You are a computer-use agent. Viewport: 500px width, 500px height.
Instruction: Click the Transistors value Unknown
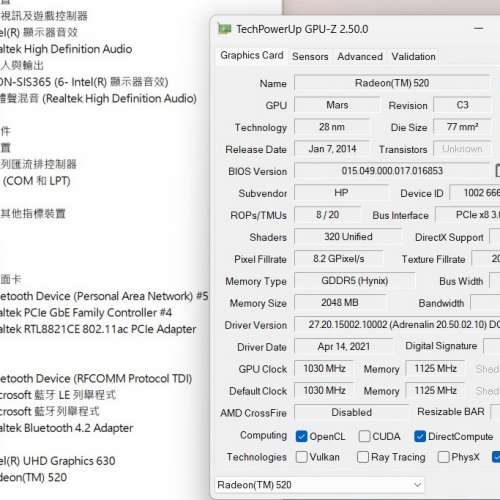point(462,149)
